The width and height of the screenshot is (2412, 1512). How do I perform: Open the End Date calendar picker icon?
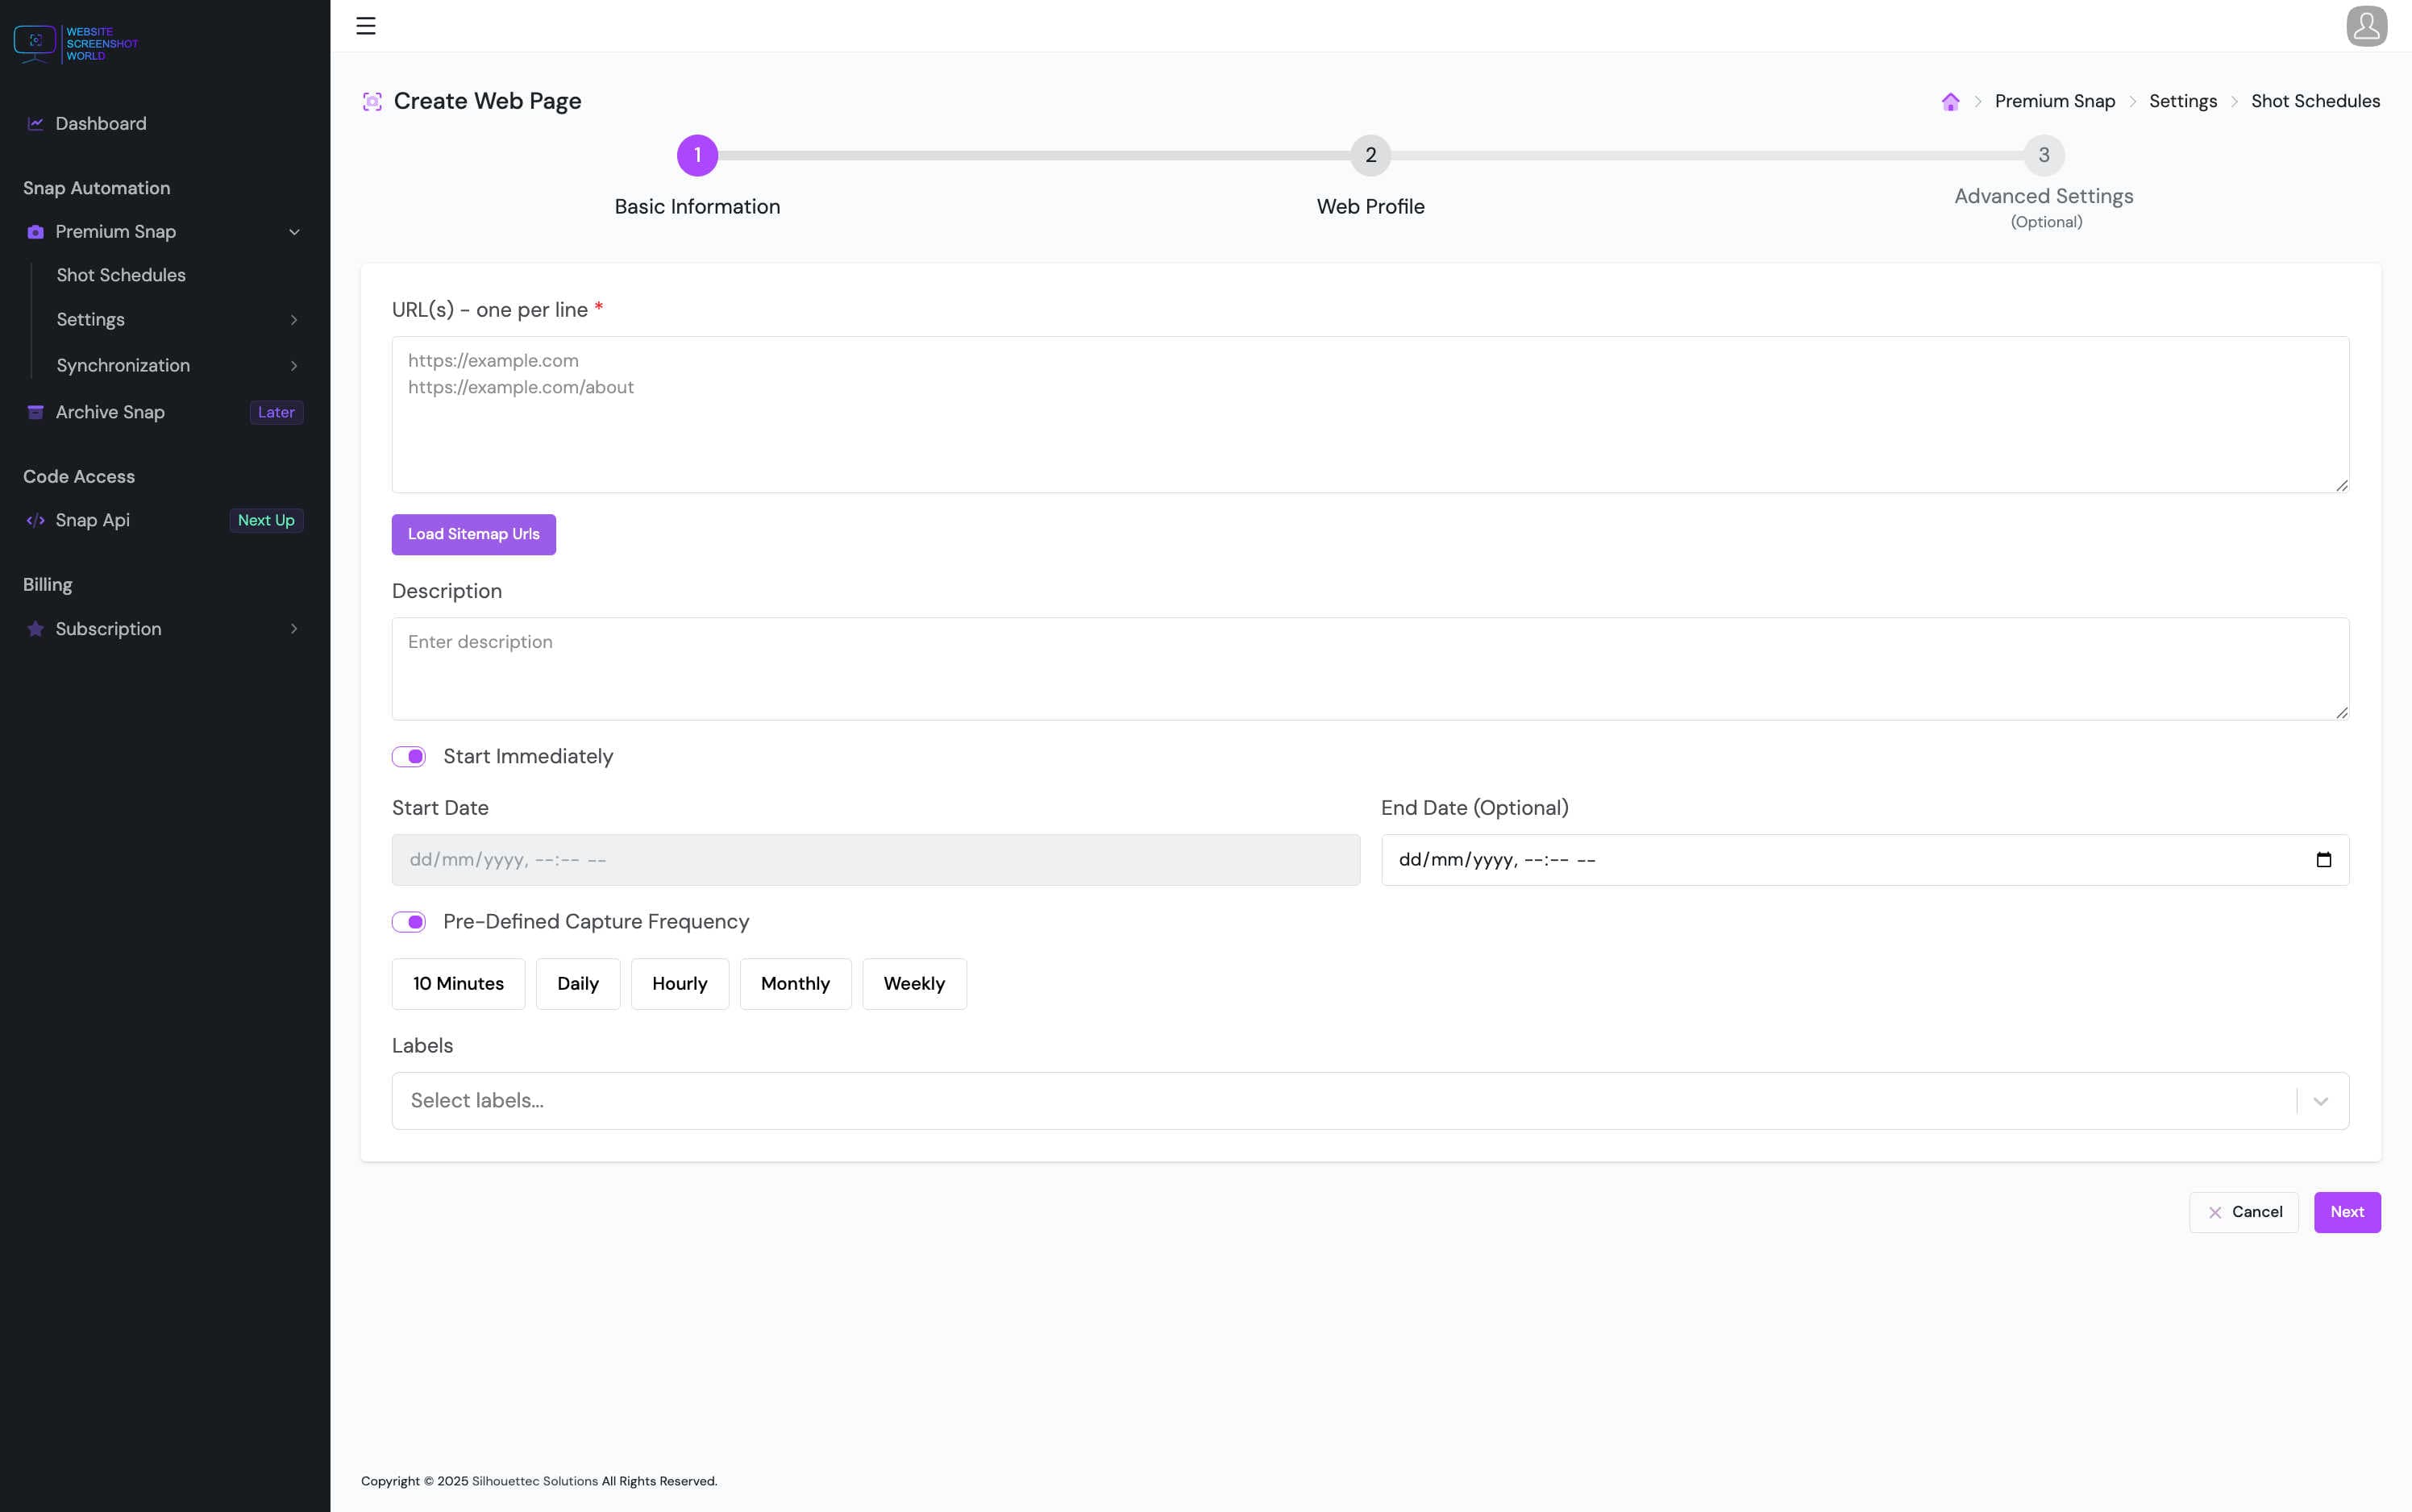click(2323, 860)
